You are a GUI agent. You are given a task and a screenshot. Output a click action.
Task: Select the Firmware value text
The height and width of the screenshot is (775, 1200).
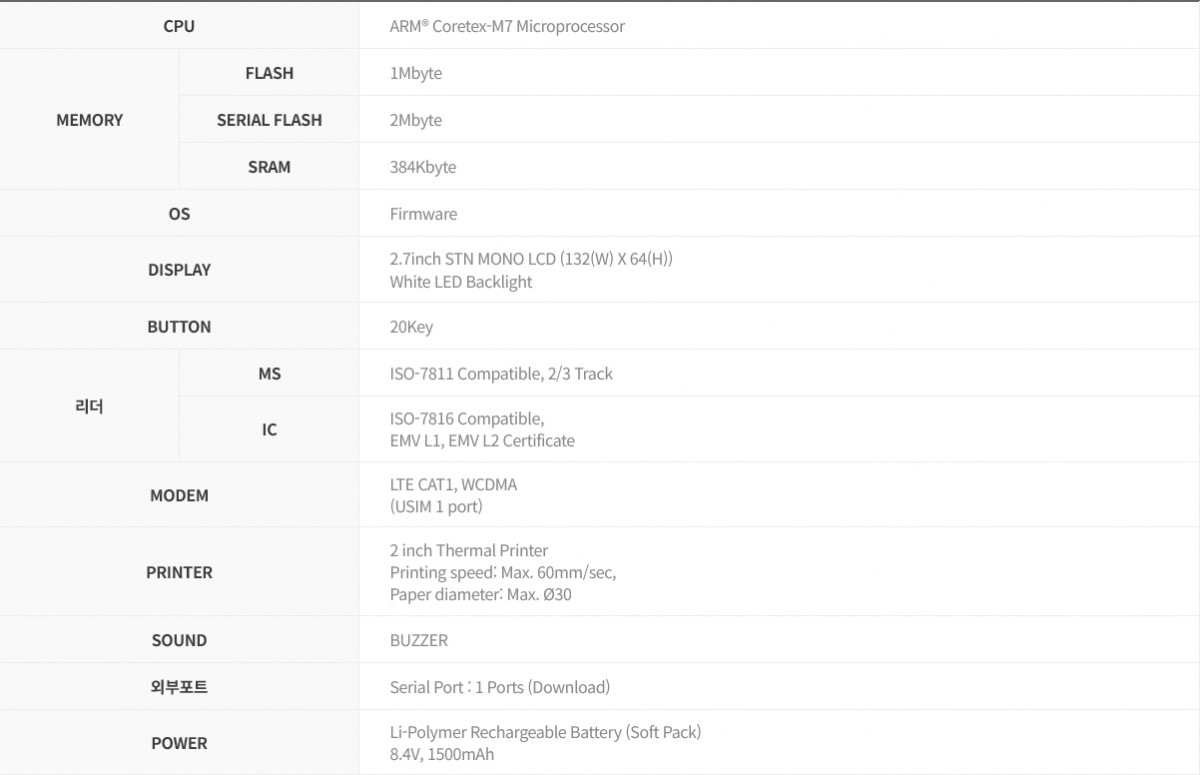423,214
